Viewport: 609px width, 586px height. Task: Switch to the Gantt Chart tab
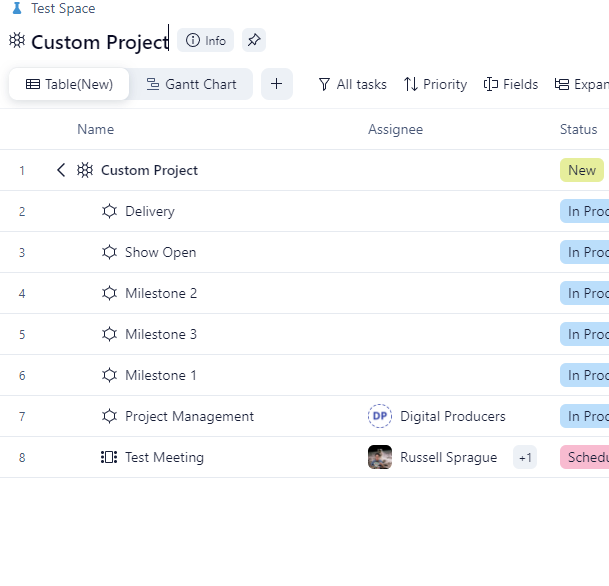point(191,84)
